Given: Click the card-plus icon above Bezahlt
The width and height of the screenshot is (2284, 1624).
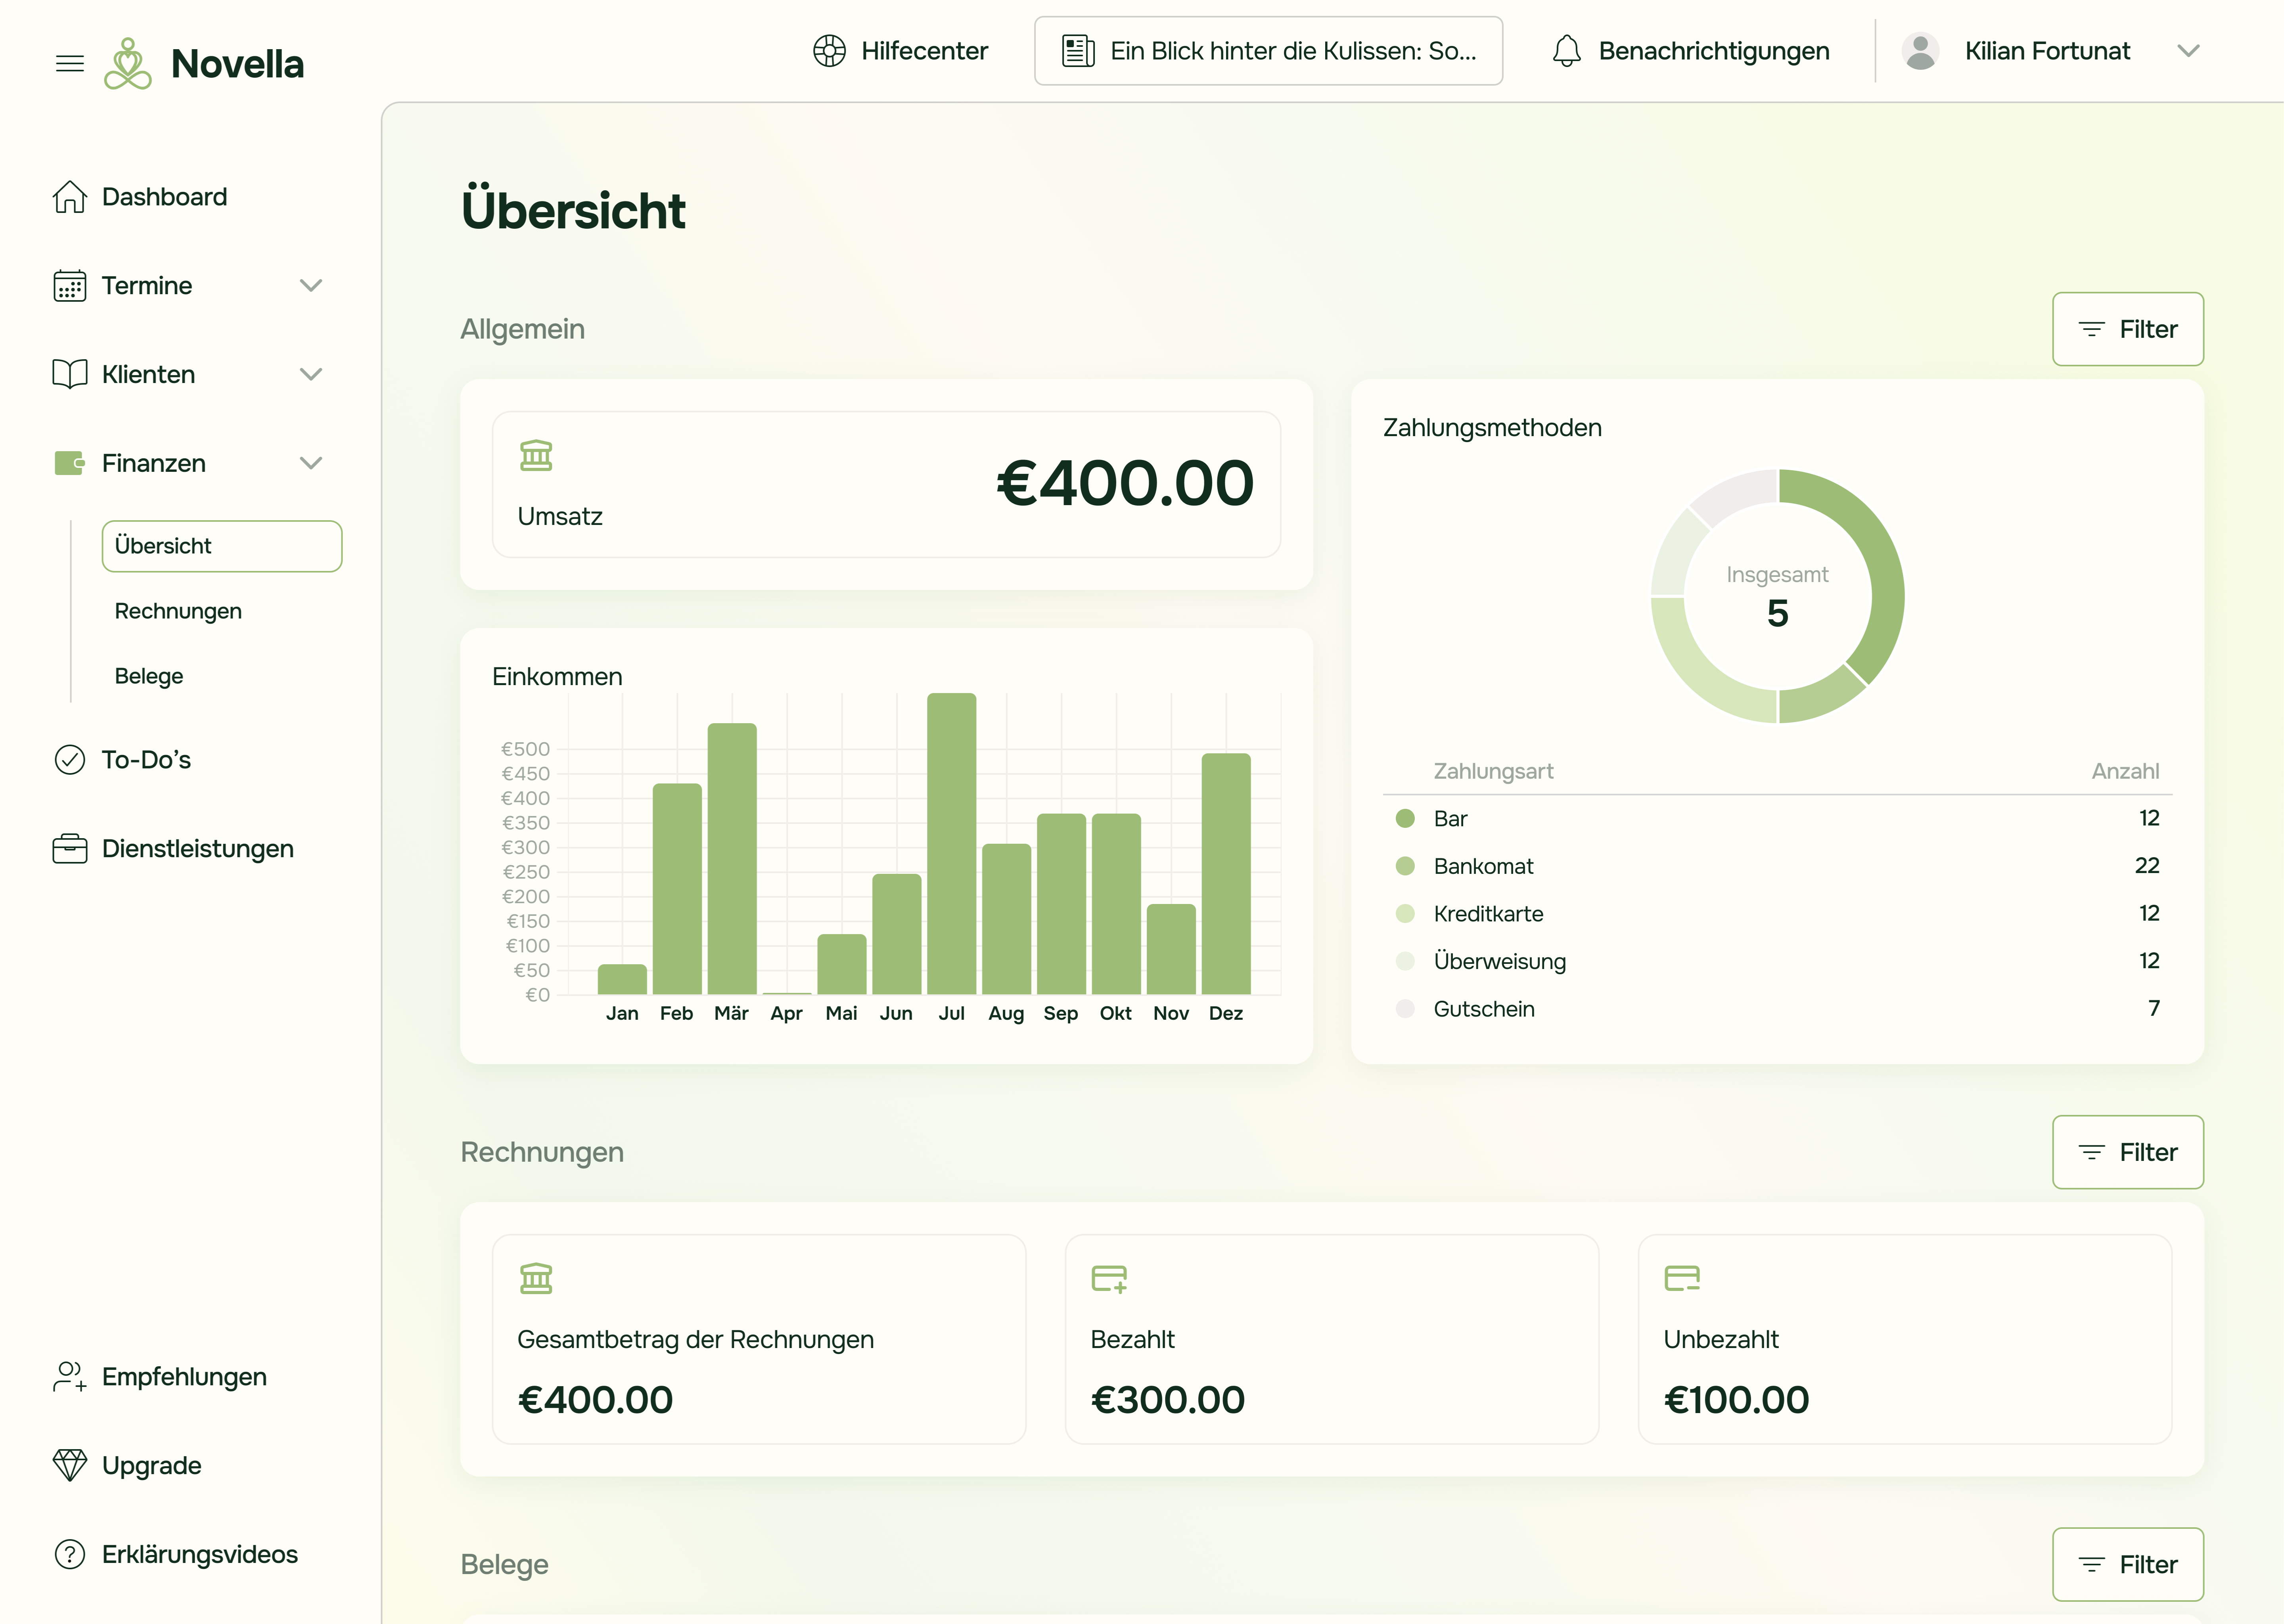Looking at the screenshot, I should click(x=1109, y=1279).
